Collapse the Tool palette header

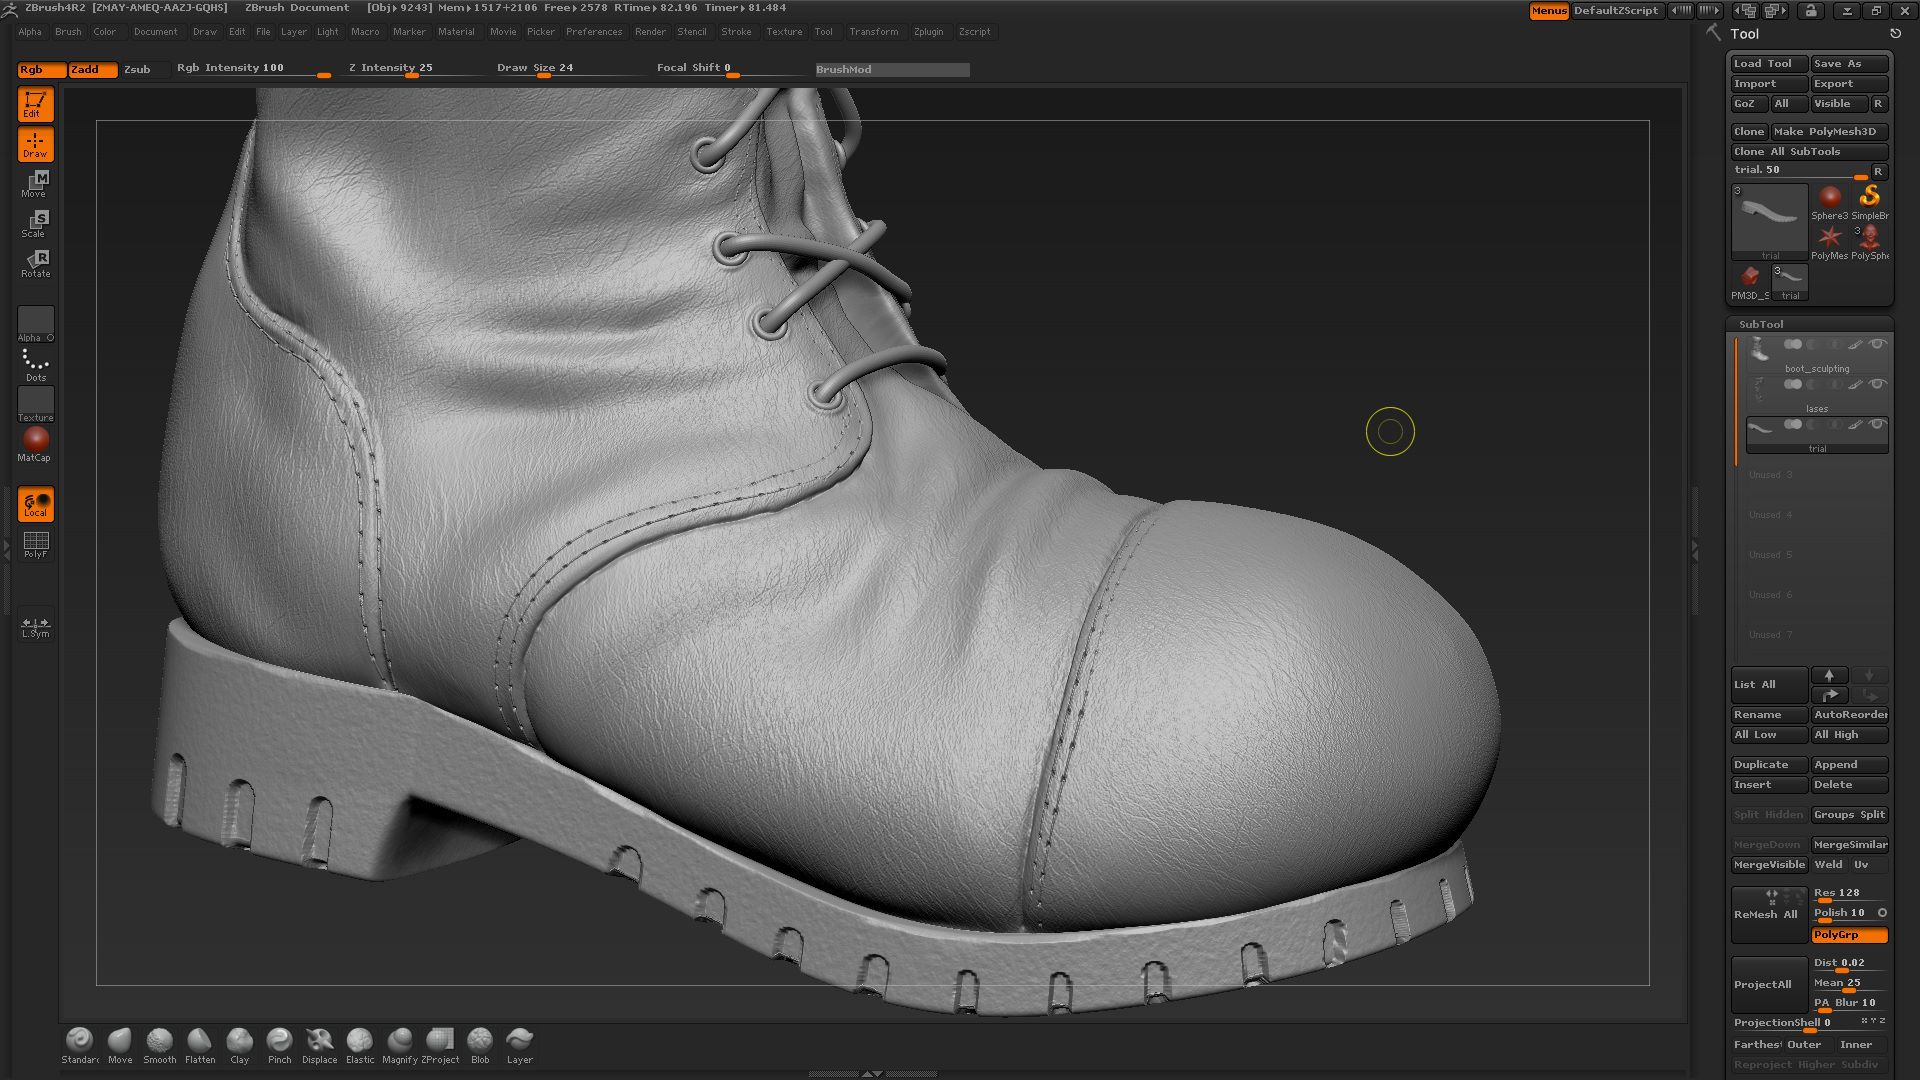1746,33
